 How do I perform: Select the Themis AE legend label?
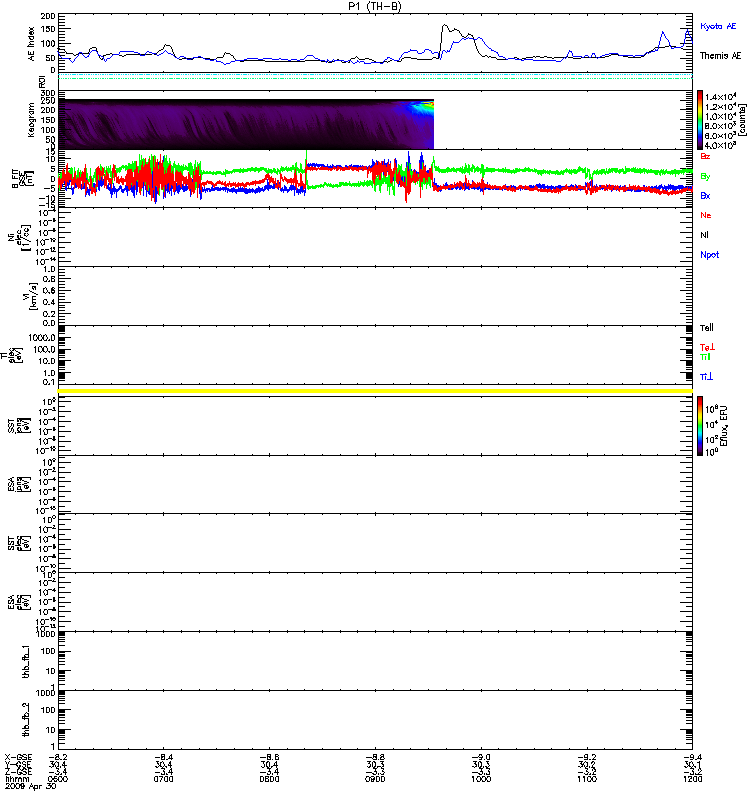pos(720,56)
